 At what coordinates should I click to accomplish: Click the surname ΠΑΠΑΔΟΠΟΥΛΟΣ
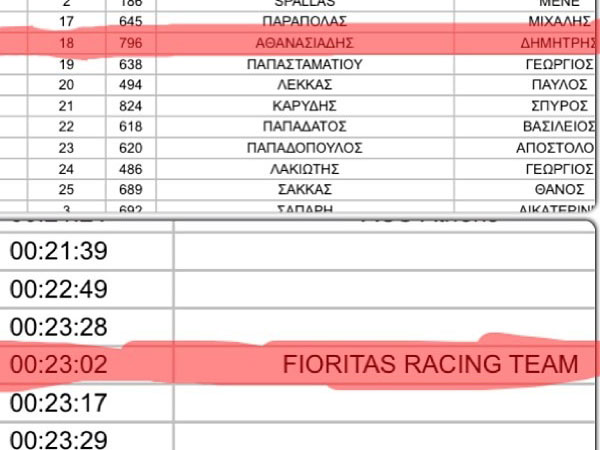[305, 148]
